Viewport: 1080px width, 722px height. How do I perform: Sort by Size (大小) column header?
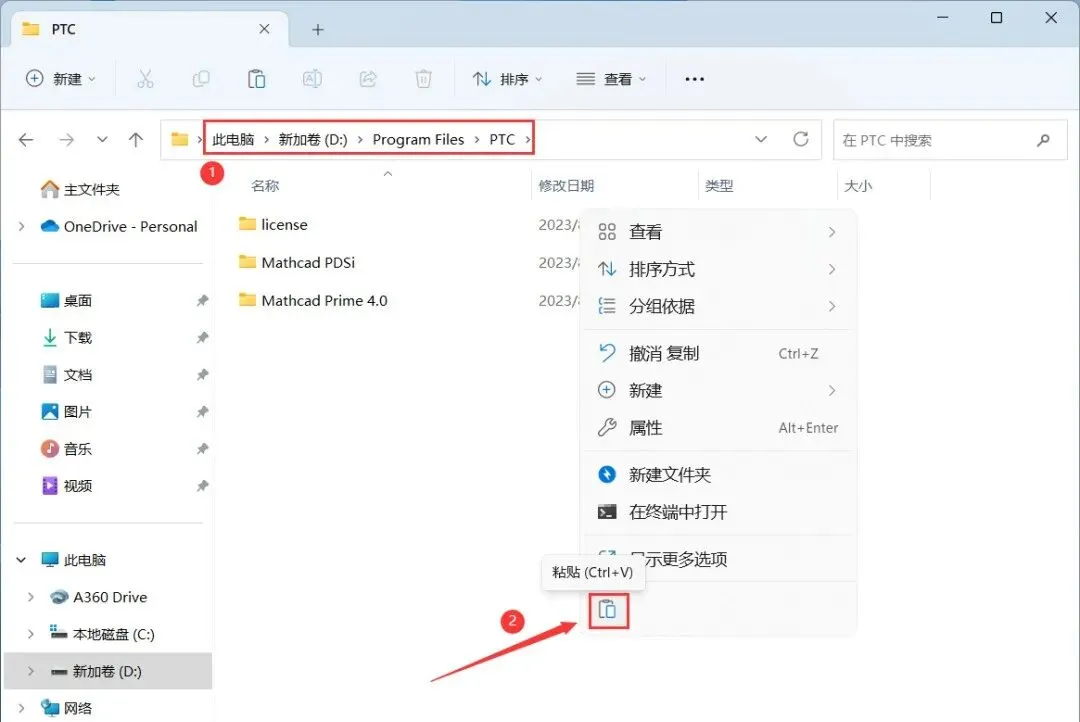(858, 186)
